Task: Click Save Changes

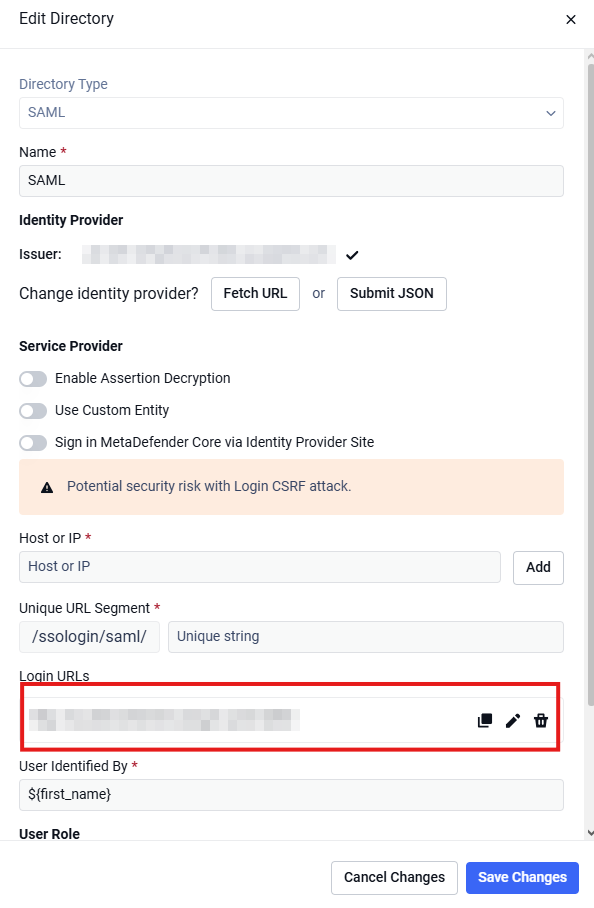Action: click(522, 877)
